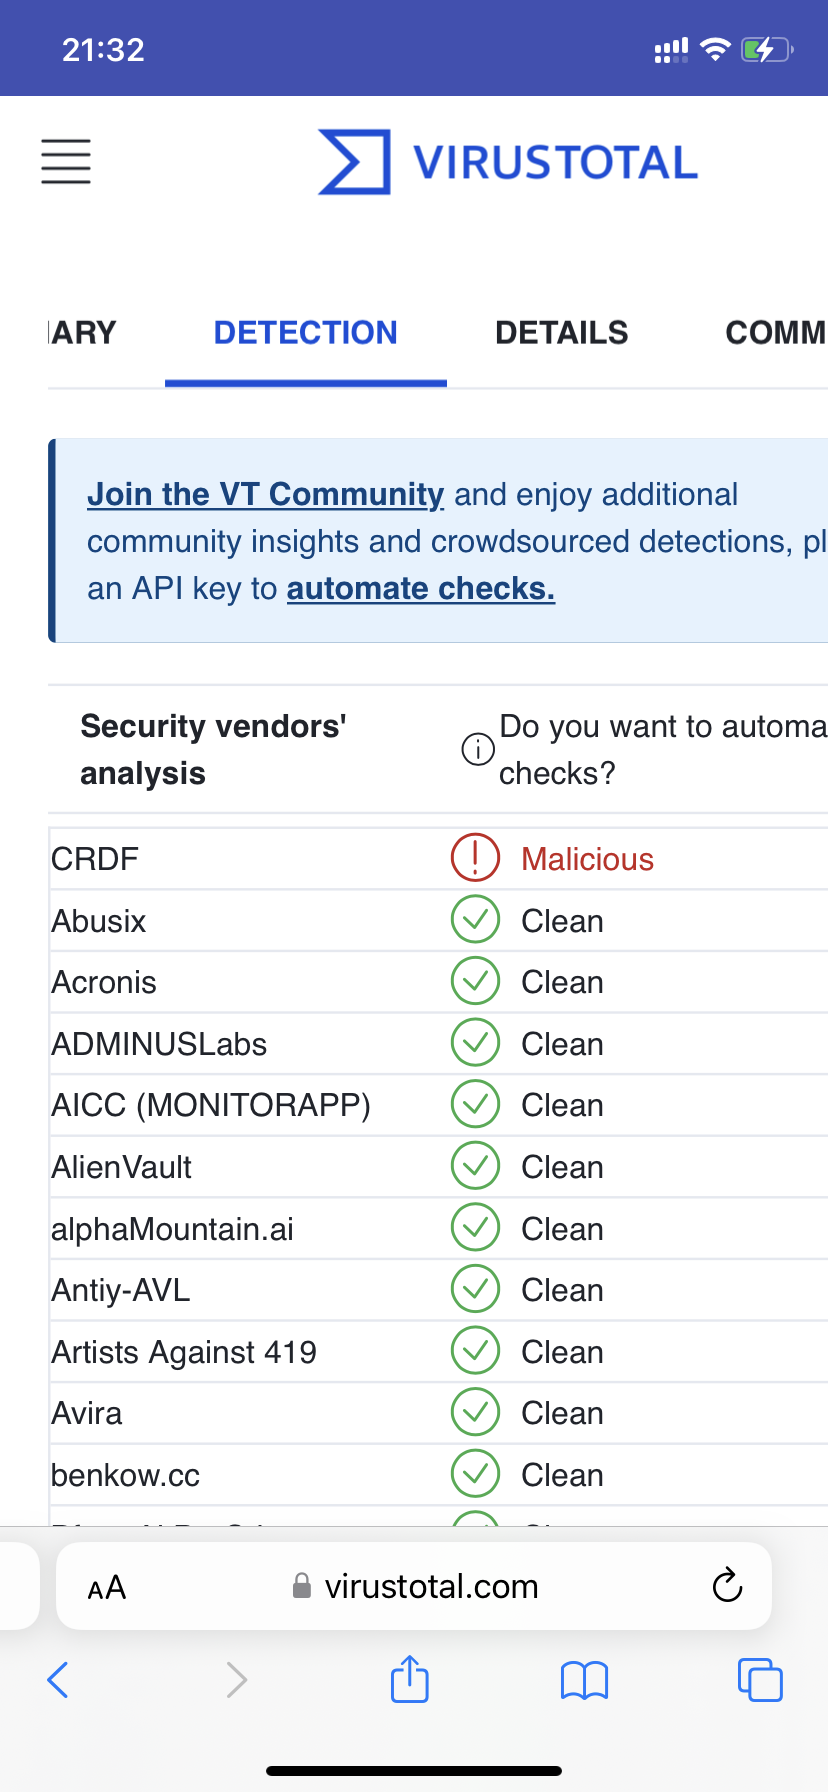
Task: Tap the VirusTotal logo
Action: [508, 162]
